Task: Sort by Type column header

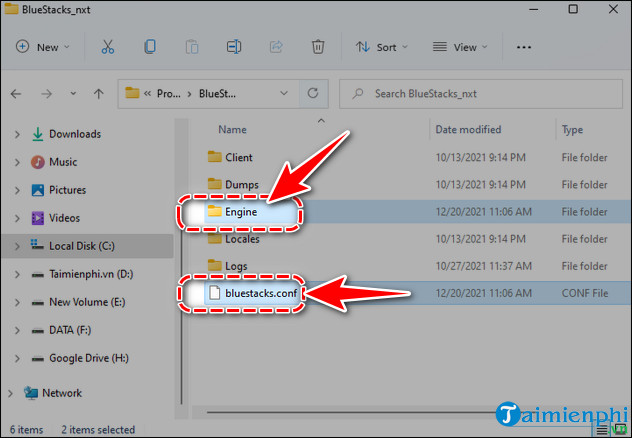Action: point(572,130)
